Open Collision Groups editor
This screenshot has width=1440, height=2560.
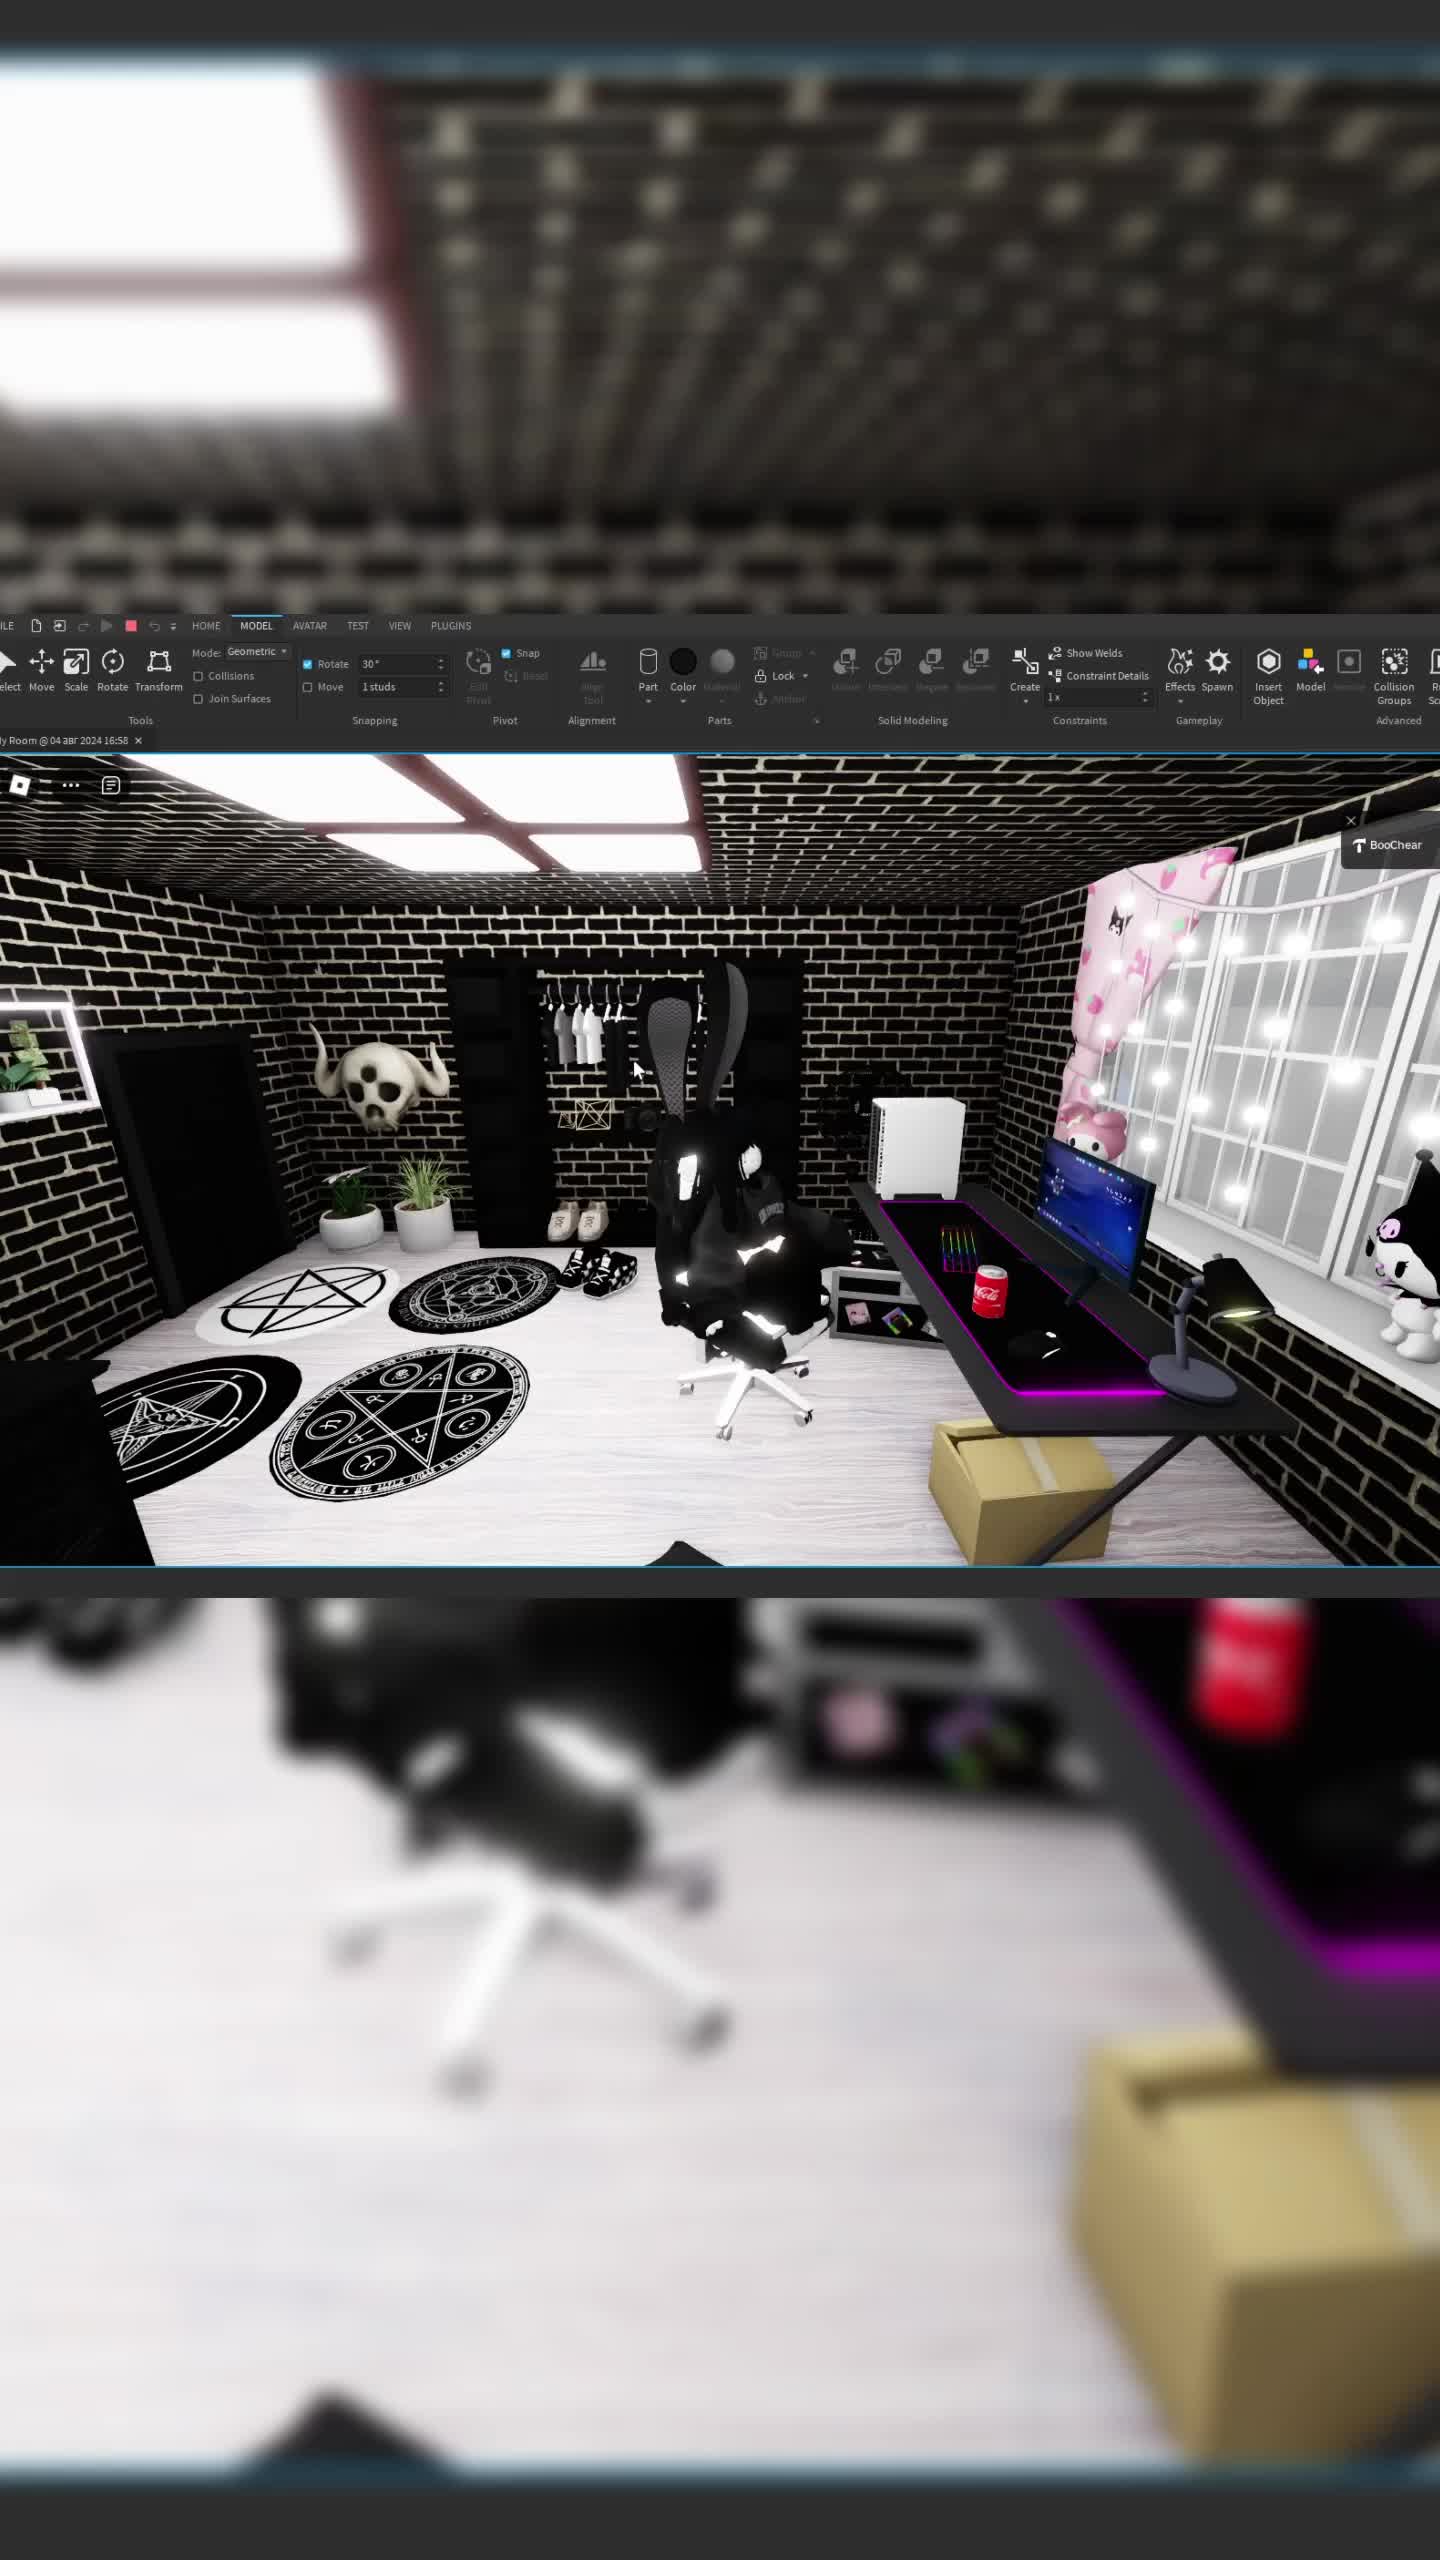coord(1394,675)
